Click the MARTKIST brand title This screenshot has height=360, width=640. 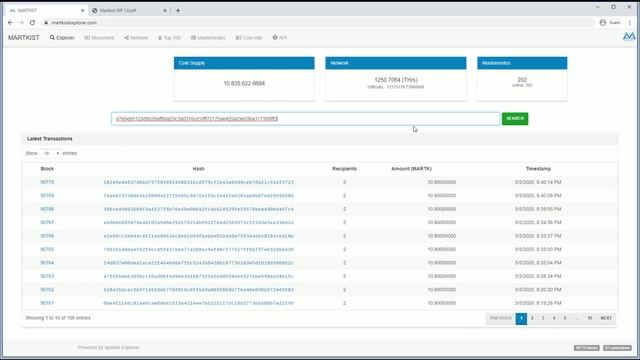(x=24, y=38)
